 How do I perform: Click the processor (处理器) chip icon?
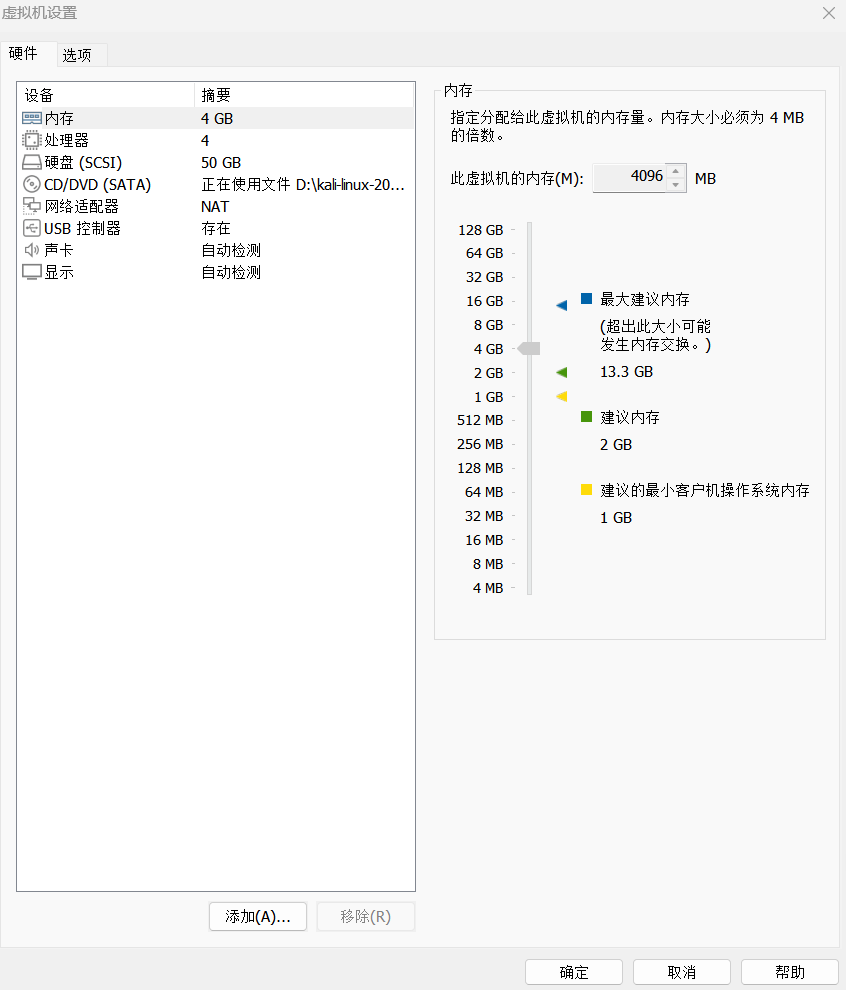click(x=32, y=140)
